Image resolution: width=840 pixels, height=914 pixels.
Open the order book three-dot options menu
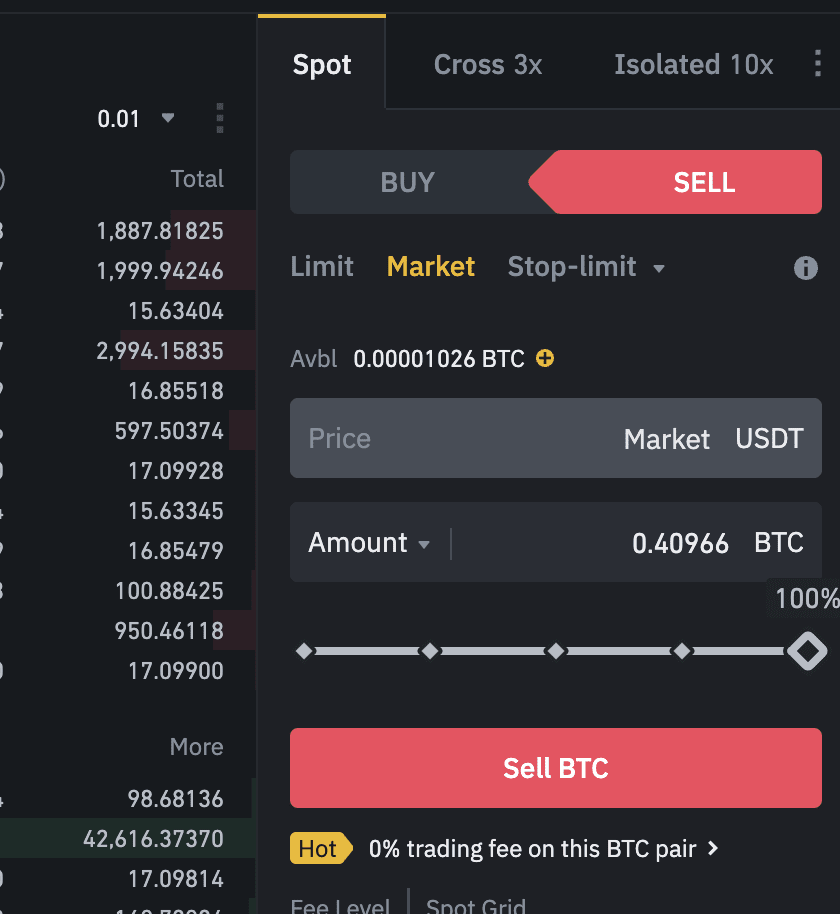(220, 118)
